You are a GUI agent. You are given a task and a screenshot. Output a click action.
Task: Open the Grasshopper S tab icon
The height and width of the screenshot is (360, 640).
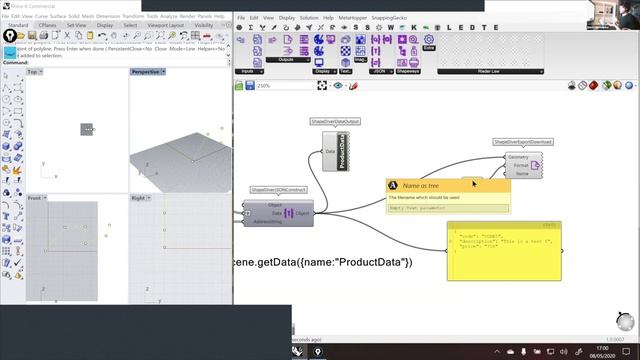click(x=356, y=27)
